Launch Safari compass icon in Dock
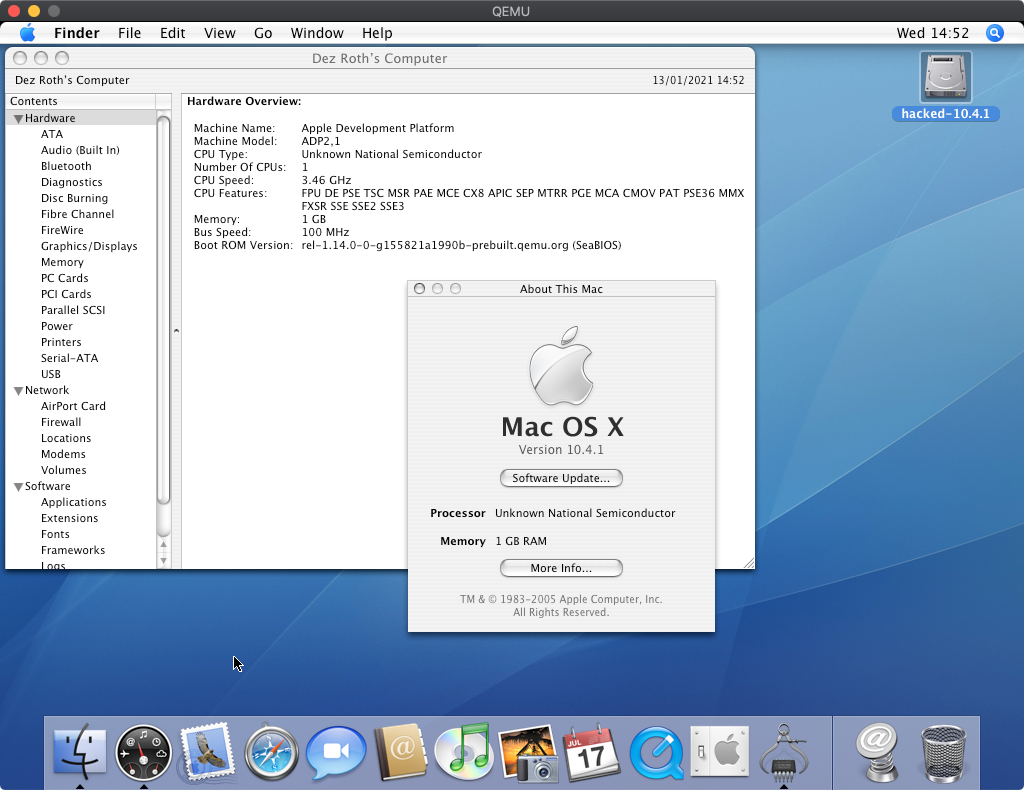 pos(272,753)
